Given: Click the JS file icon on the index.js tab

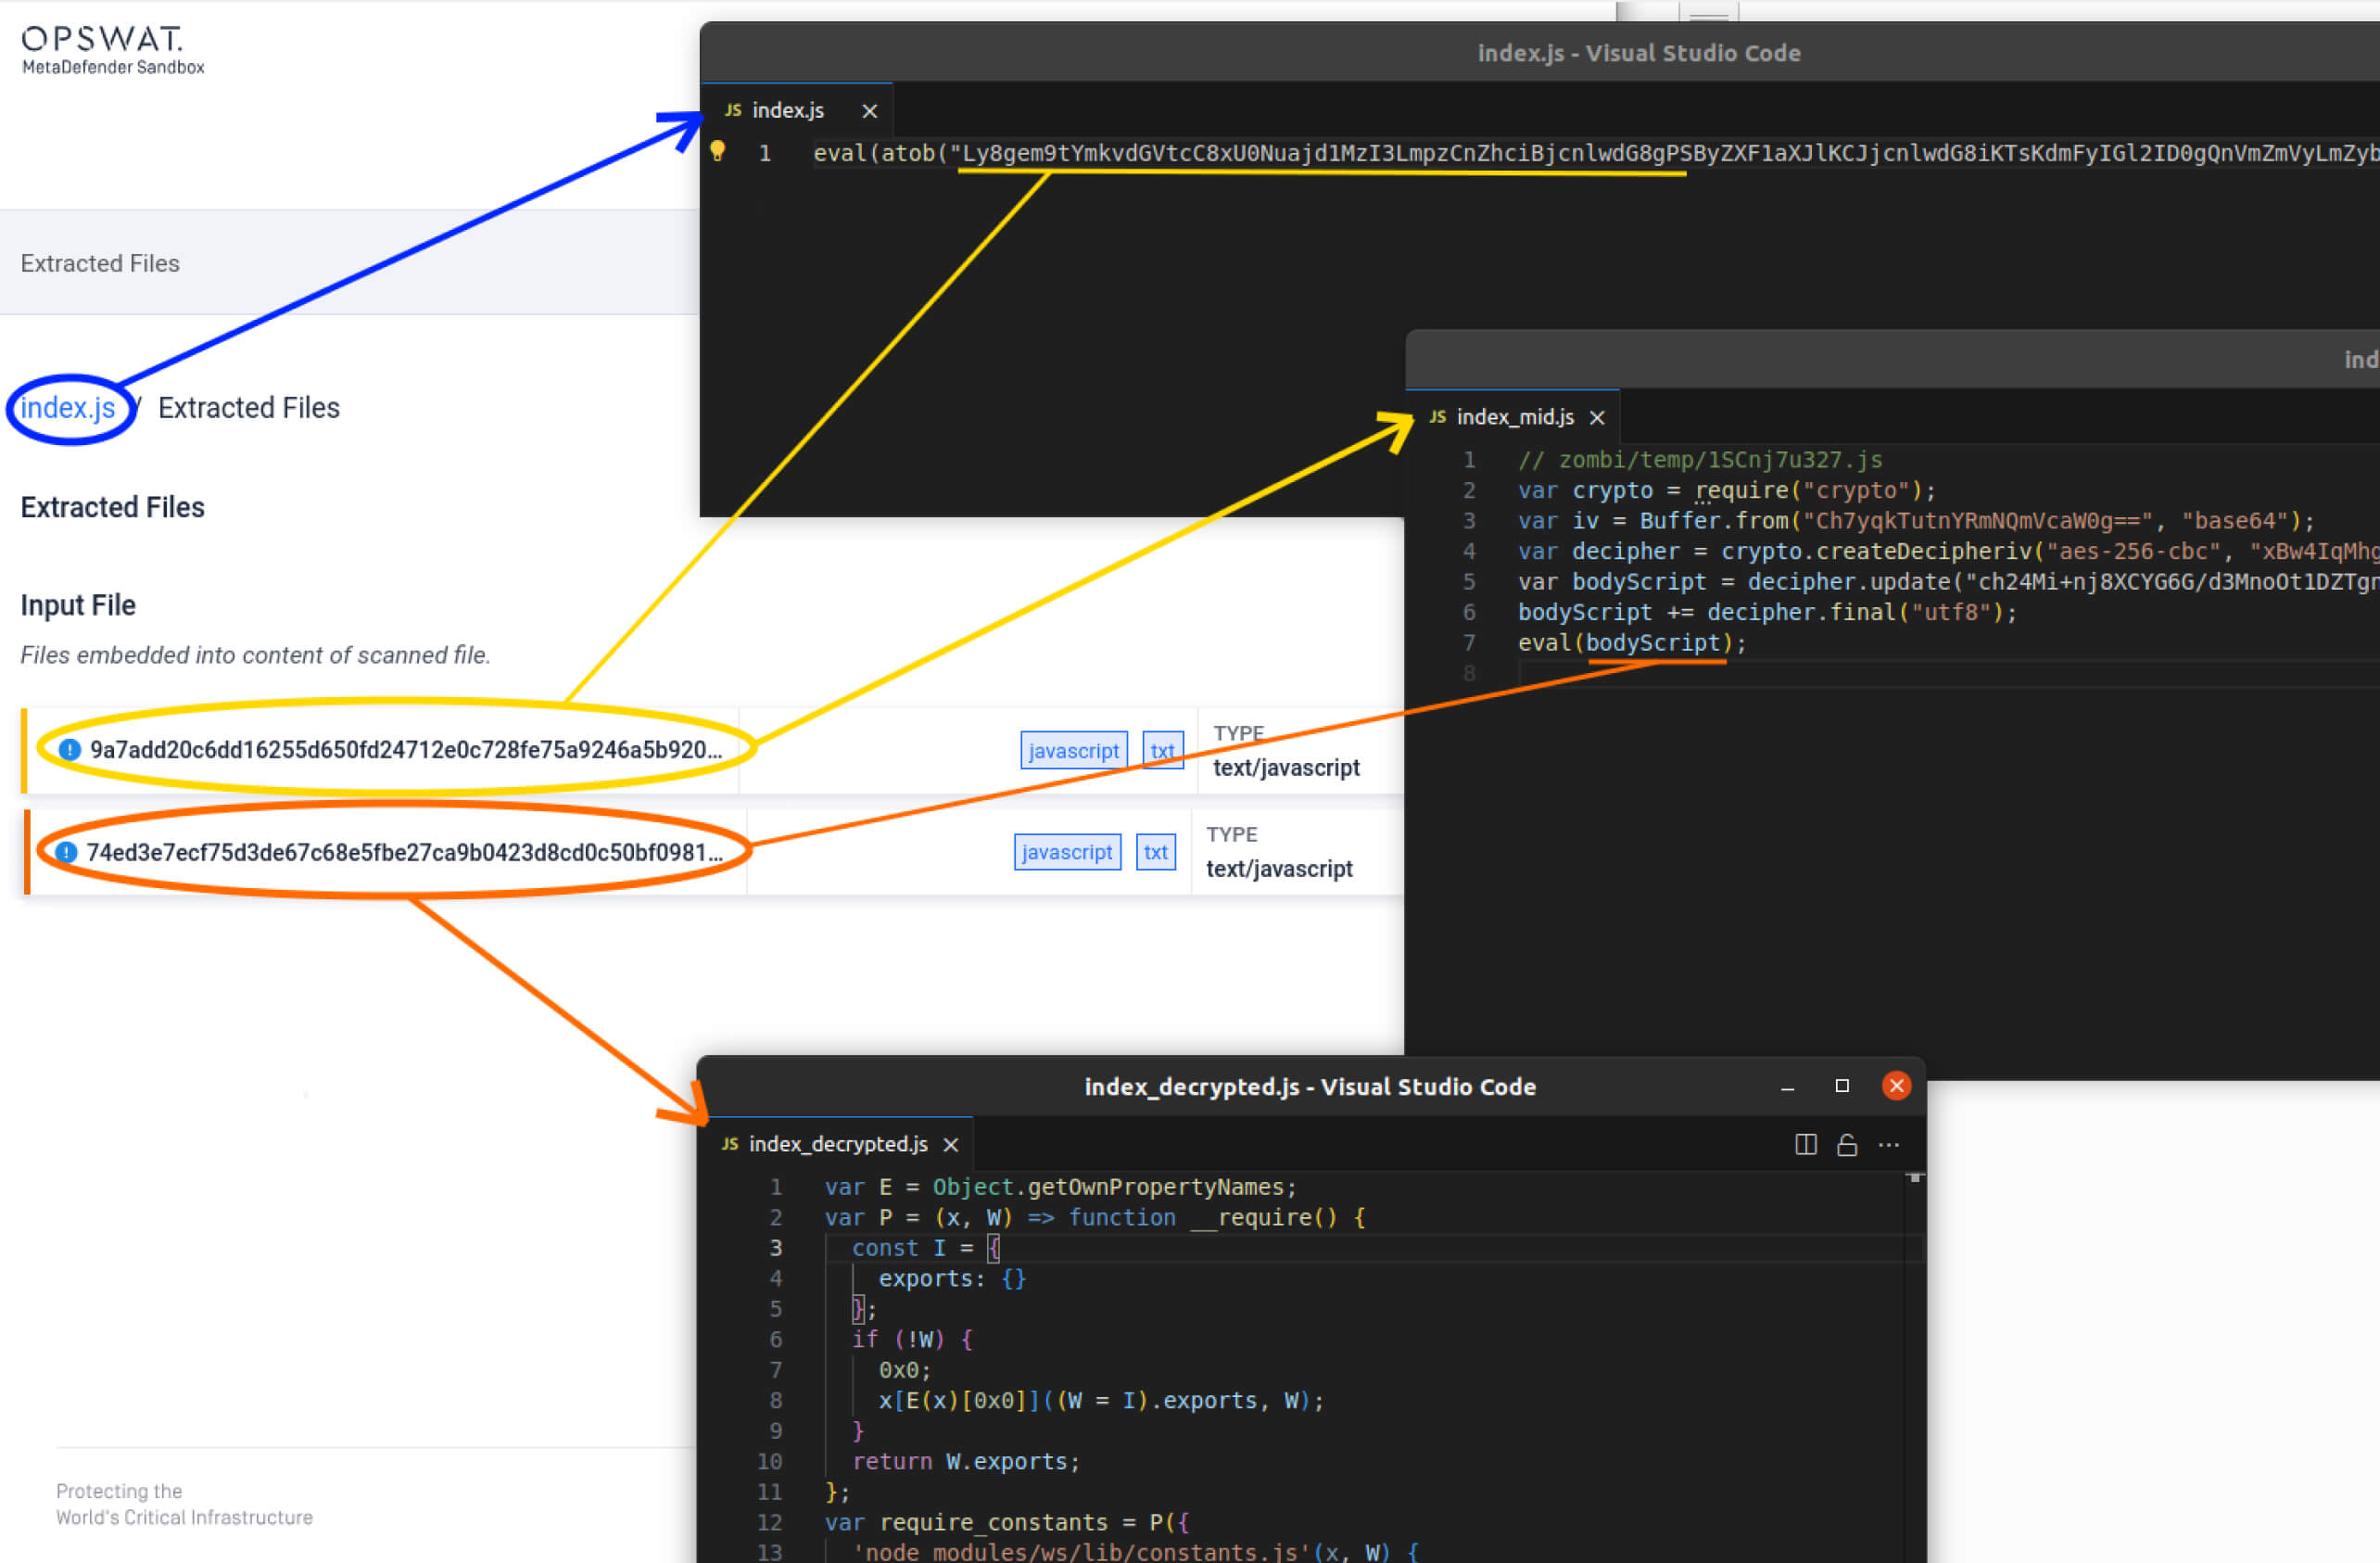Looking at the screenshot, I should 733,110.
